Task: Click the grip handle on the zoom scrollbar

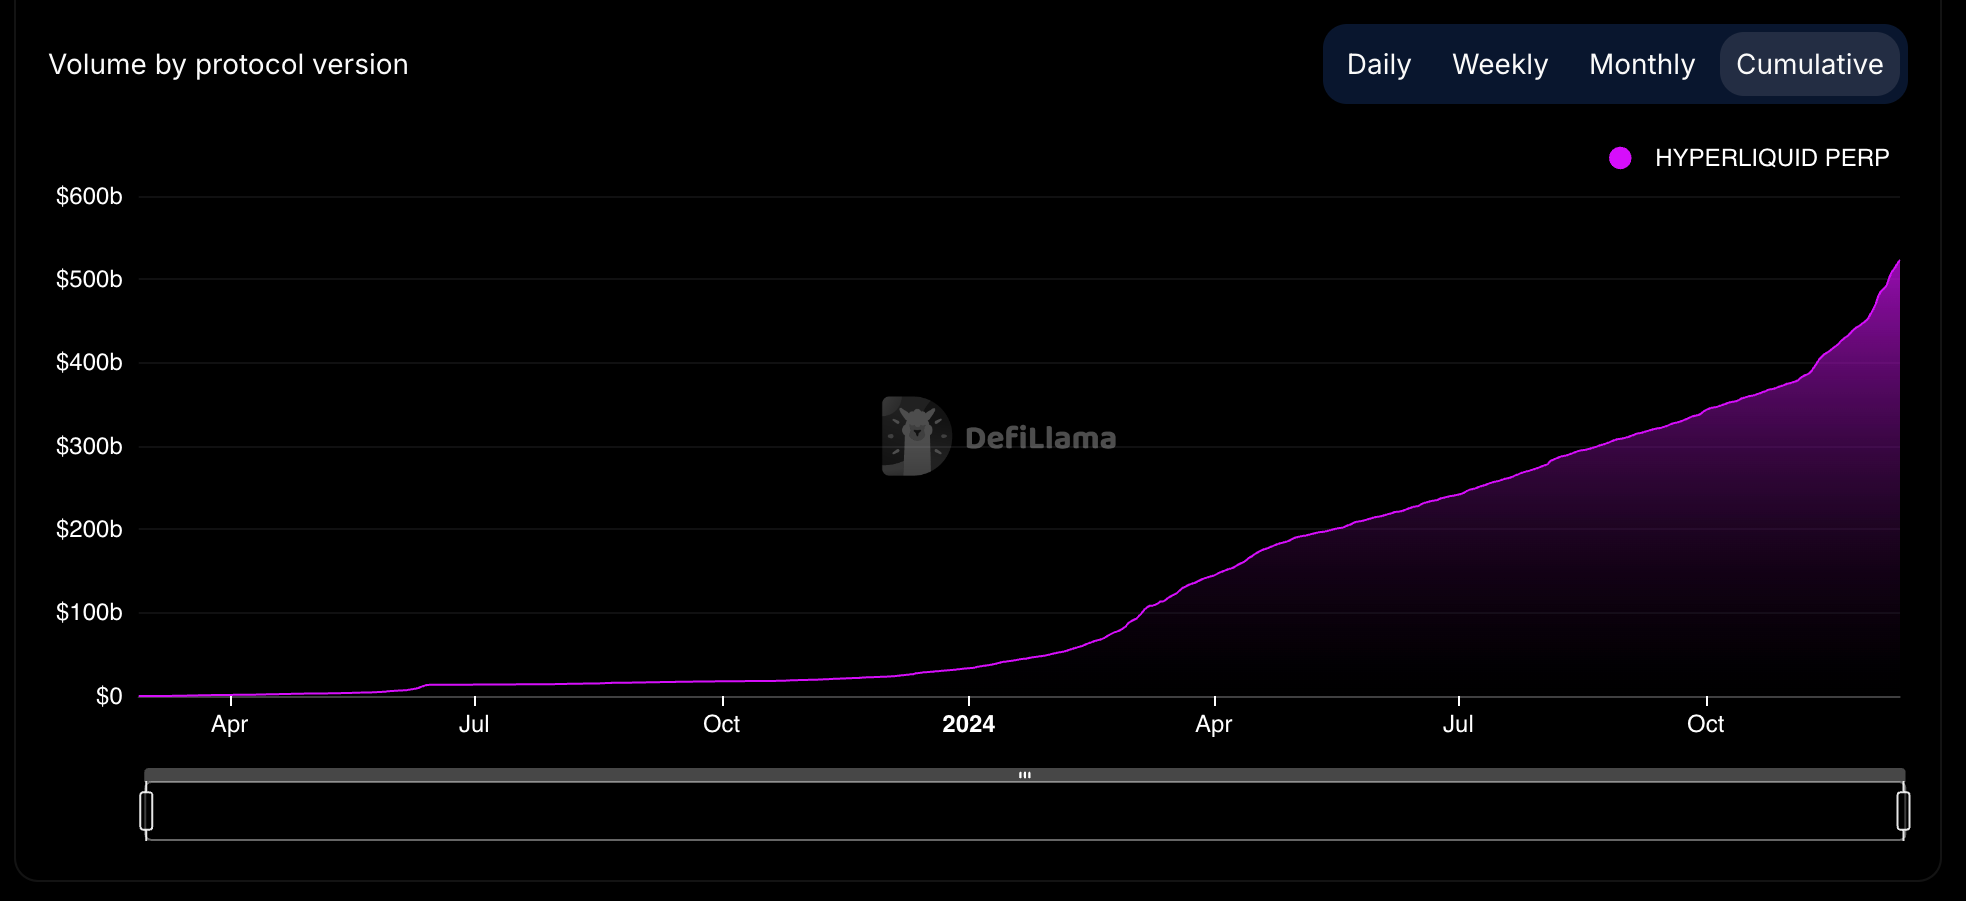Action: [x=1026, y=774]
